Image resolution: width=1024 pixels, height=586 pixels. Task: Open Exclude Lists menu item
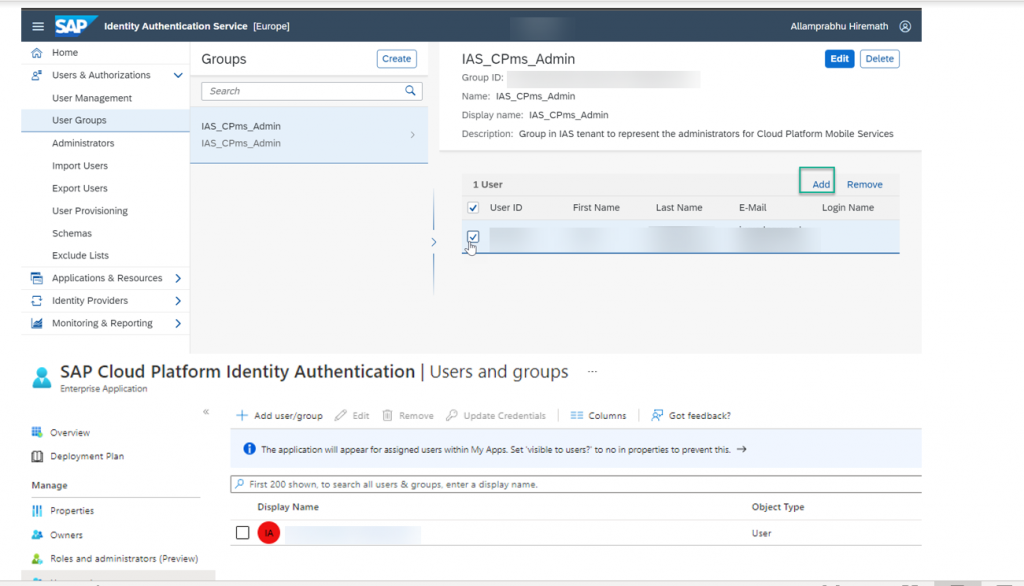tap(80, 255)
